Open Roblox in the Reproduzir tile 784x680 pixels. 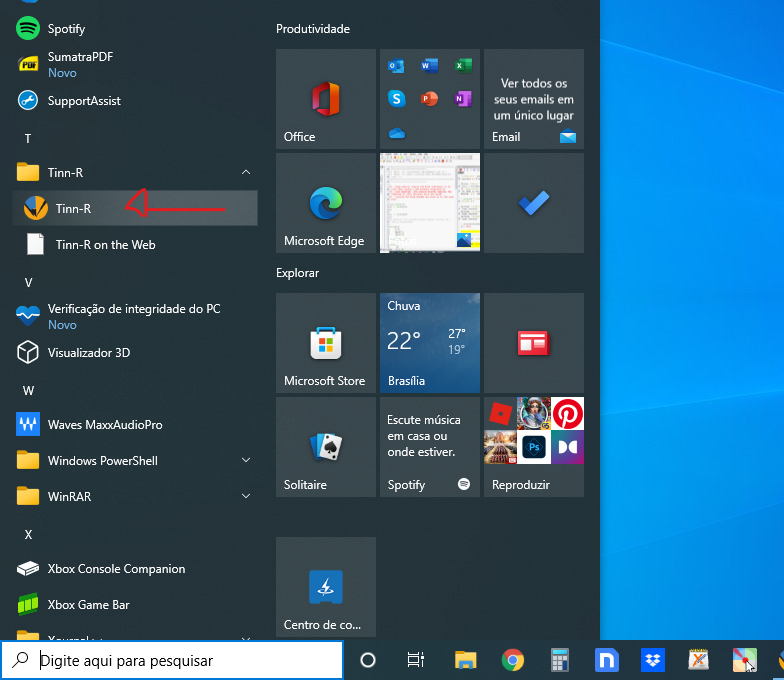coord(500,414)
